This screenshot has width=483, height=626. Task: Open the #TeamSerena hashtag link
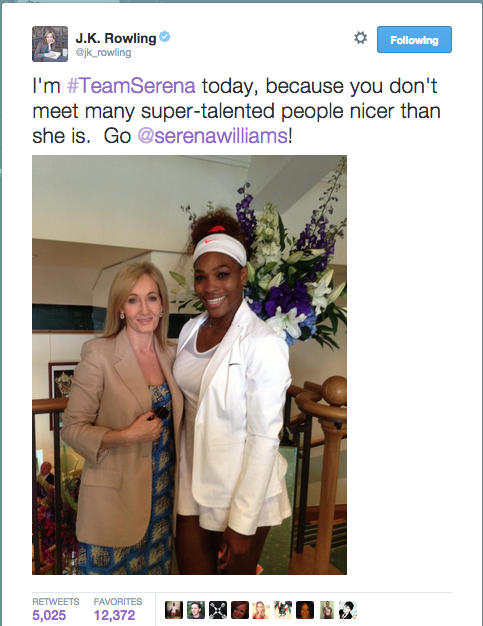131,86
